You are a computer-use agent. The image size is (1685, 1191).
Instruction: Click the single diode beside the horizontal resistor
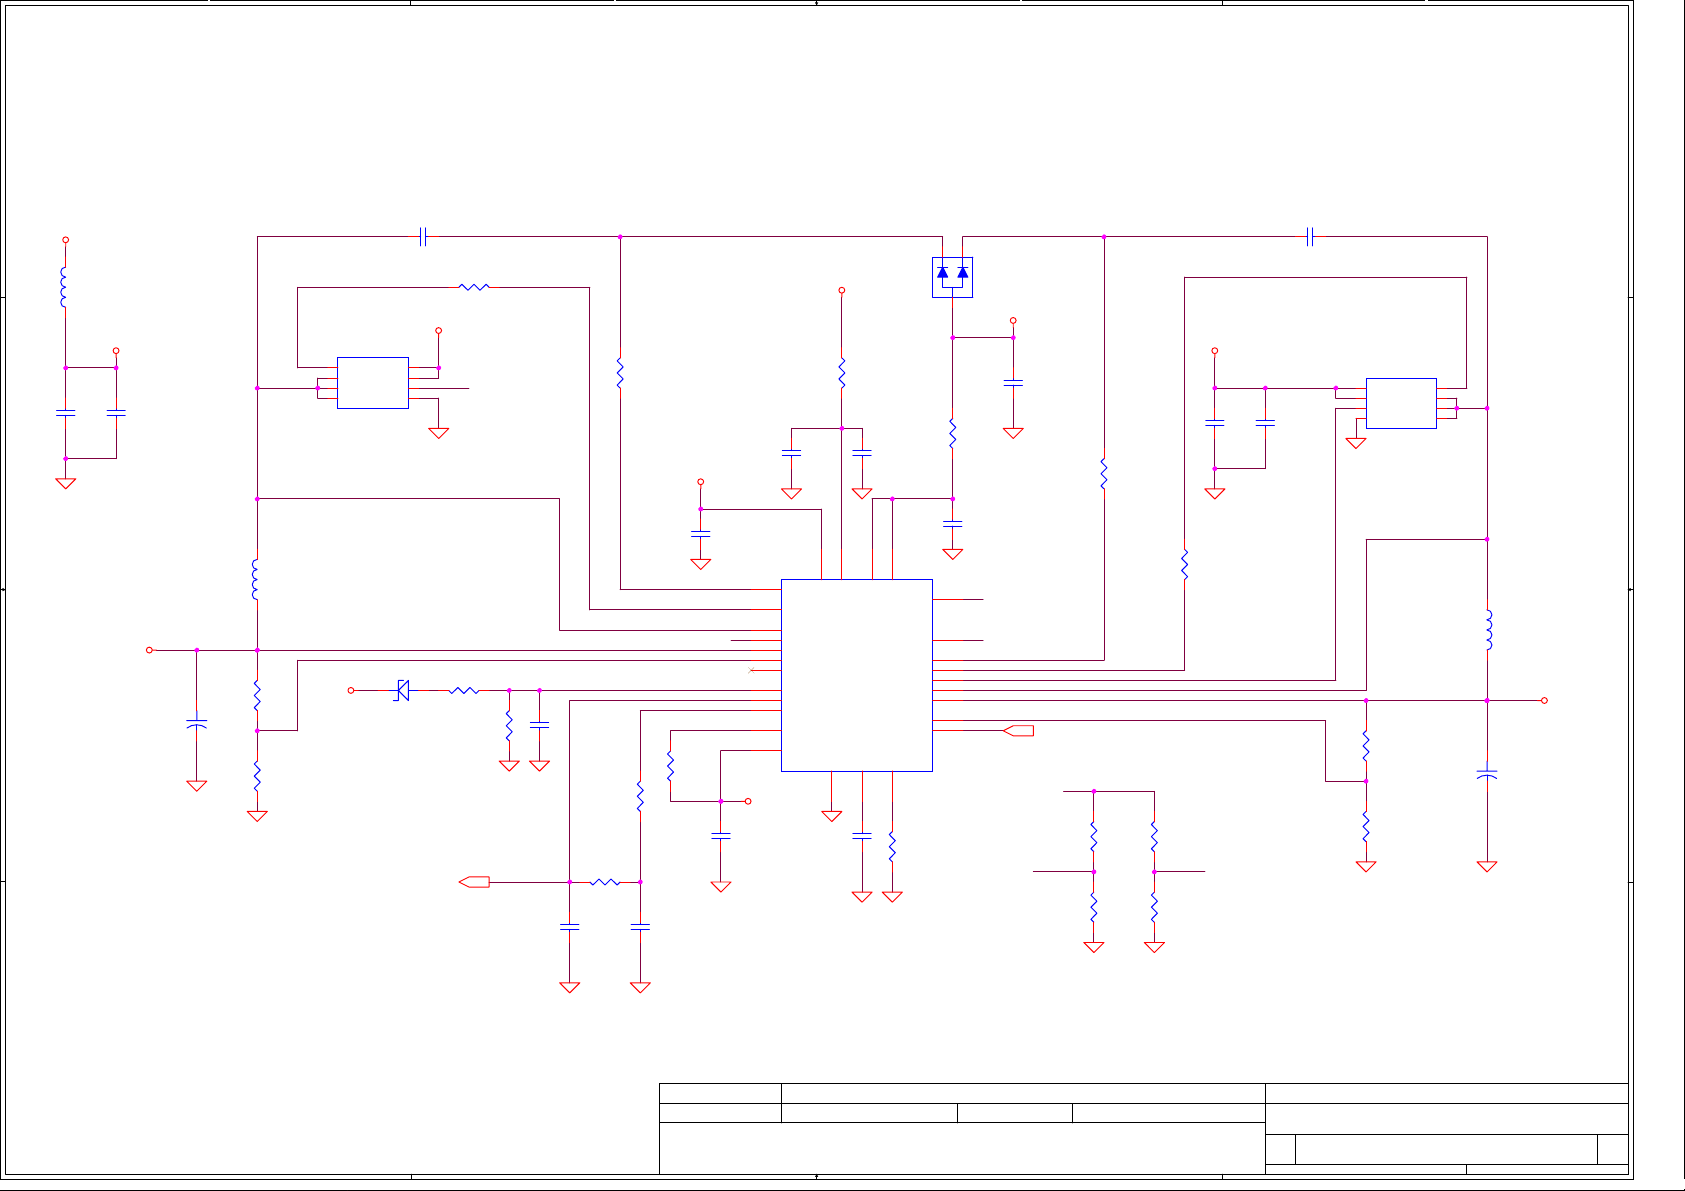[402, 690]
